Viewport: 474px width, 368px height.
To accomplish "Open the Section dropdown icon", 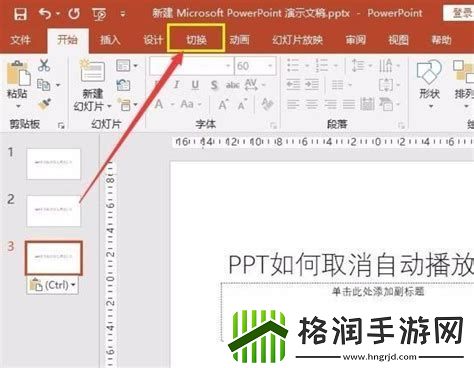I will [127, 105].
